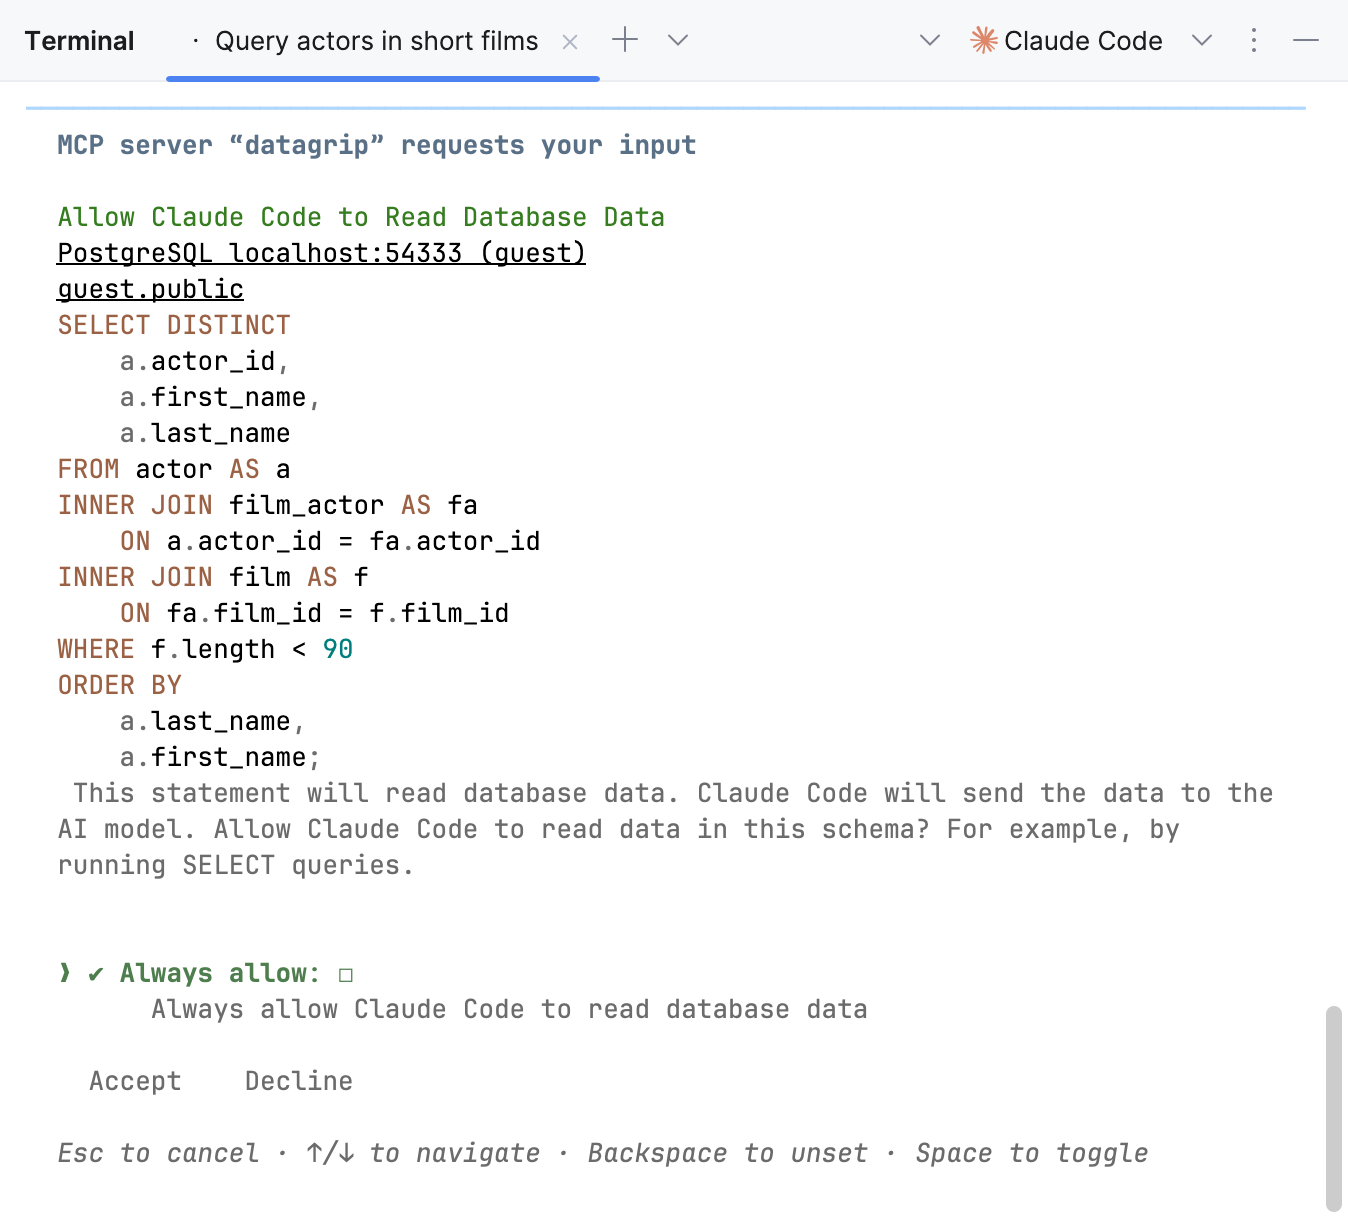Viewport: 1348px width, 1218px height.
Task: Click the vertical scrollbar thumb
Action: (1333, 1108)
